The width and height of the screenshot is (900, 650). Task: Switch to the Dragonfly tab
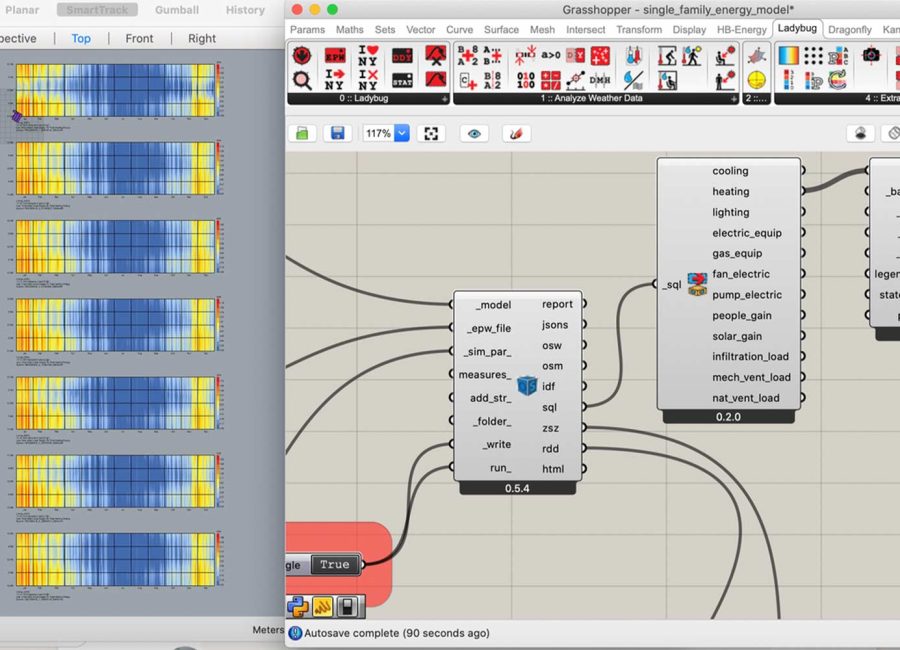click(849, 29)
